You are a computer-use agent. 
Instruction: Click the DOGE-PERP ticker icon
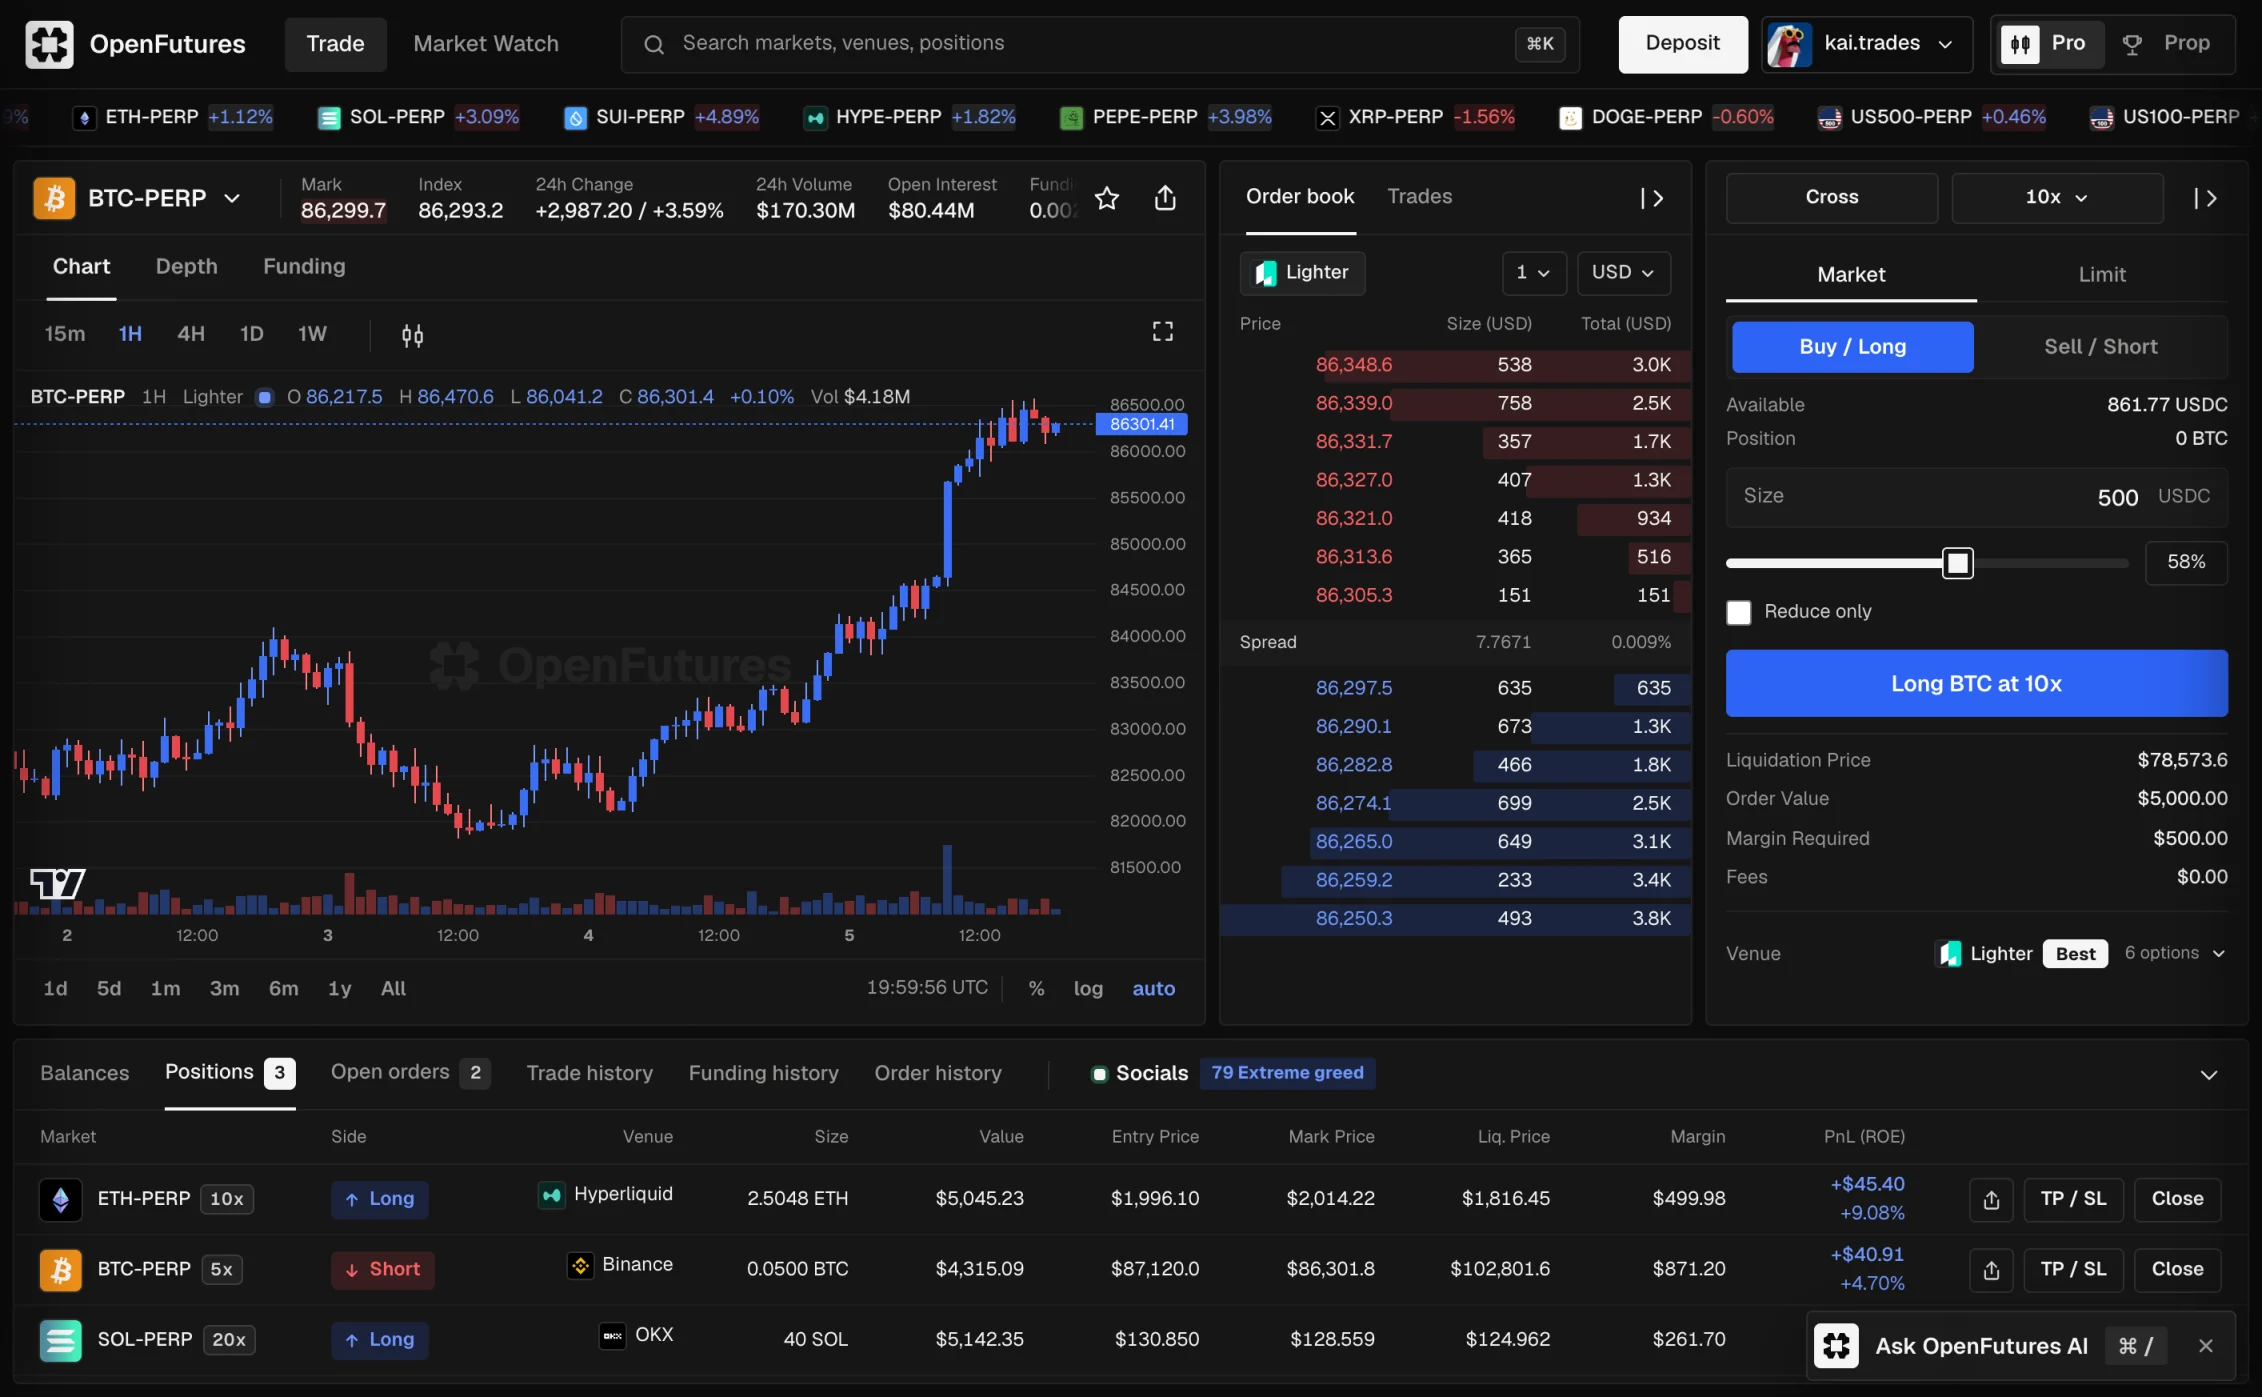coord(1570,118)
